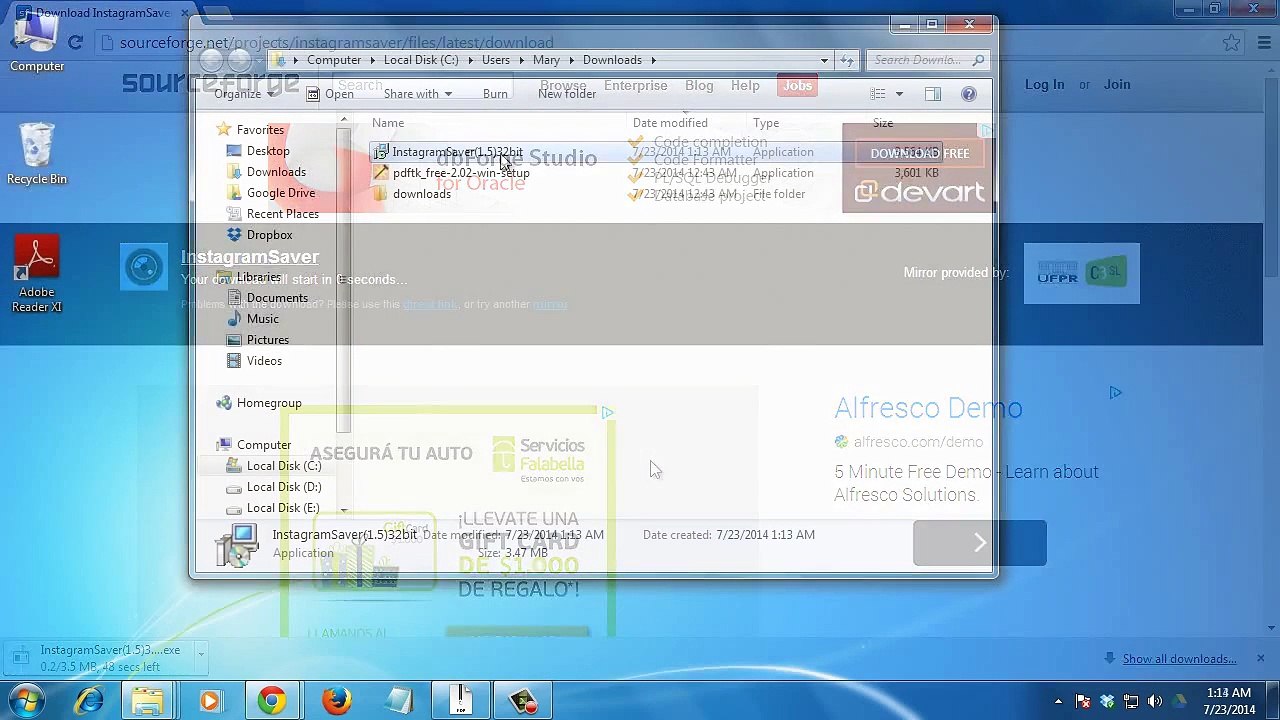Open the address bar history dropdown

[x=824, y=60]
